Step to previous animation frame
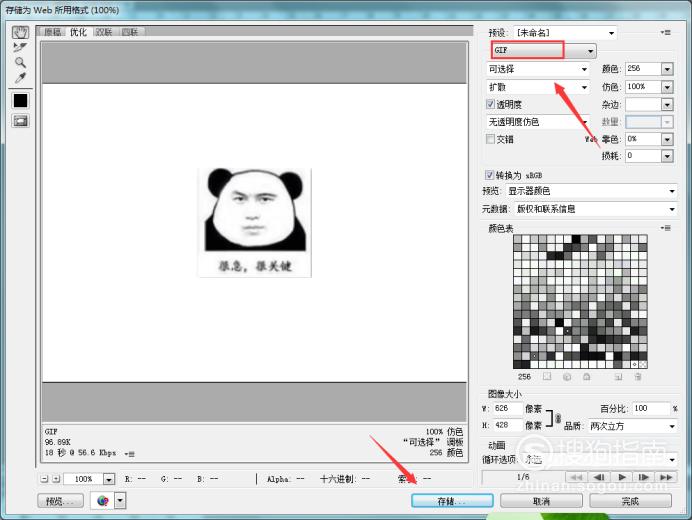The width and height of the screenshot is (692, 520). (598, 477)
